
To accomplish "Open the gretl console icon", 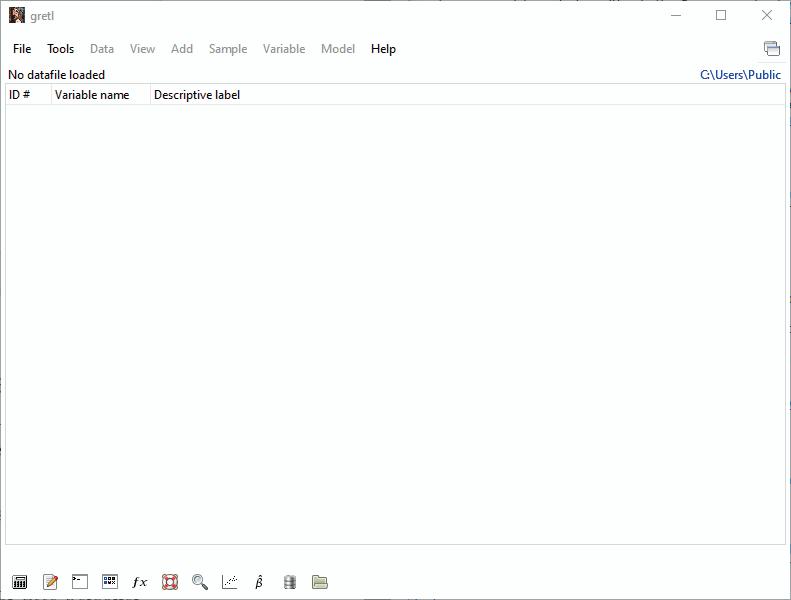I will (x=80, y=582).
